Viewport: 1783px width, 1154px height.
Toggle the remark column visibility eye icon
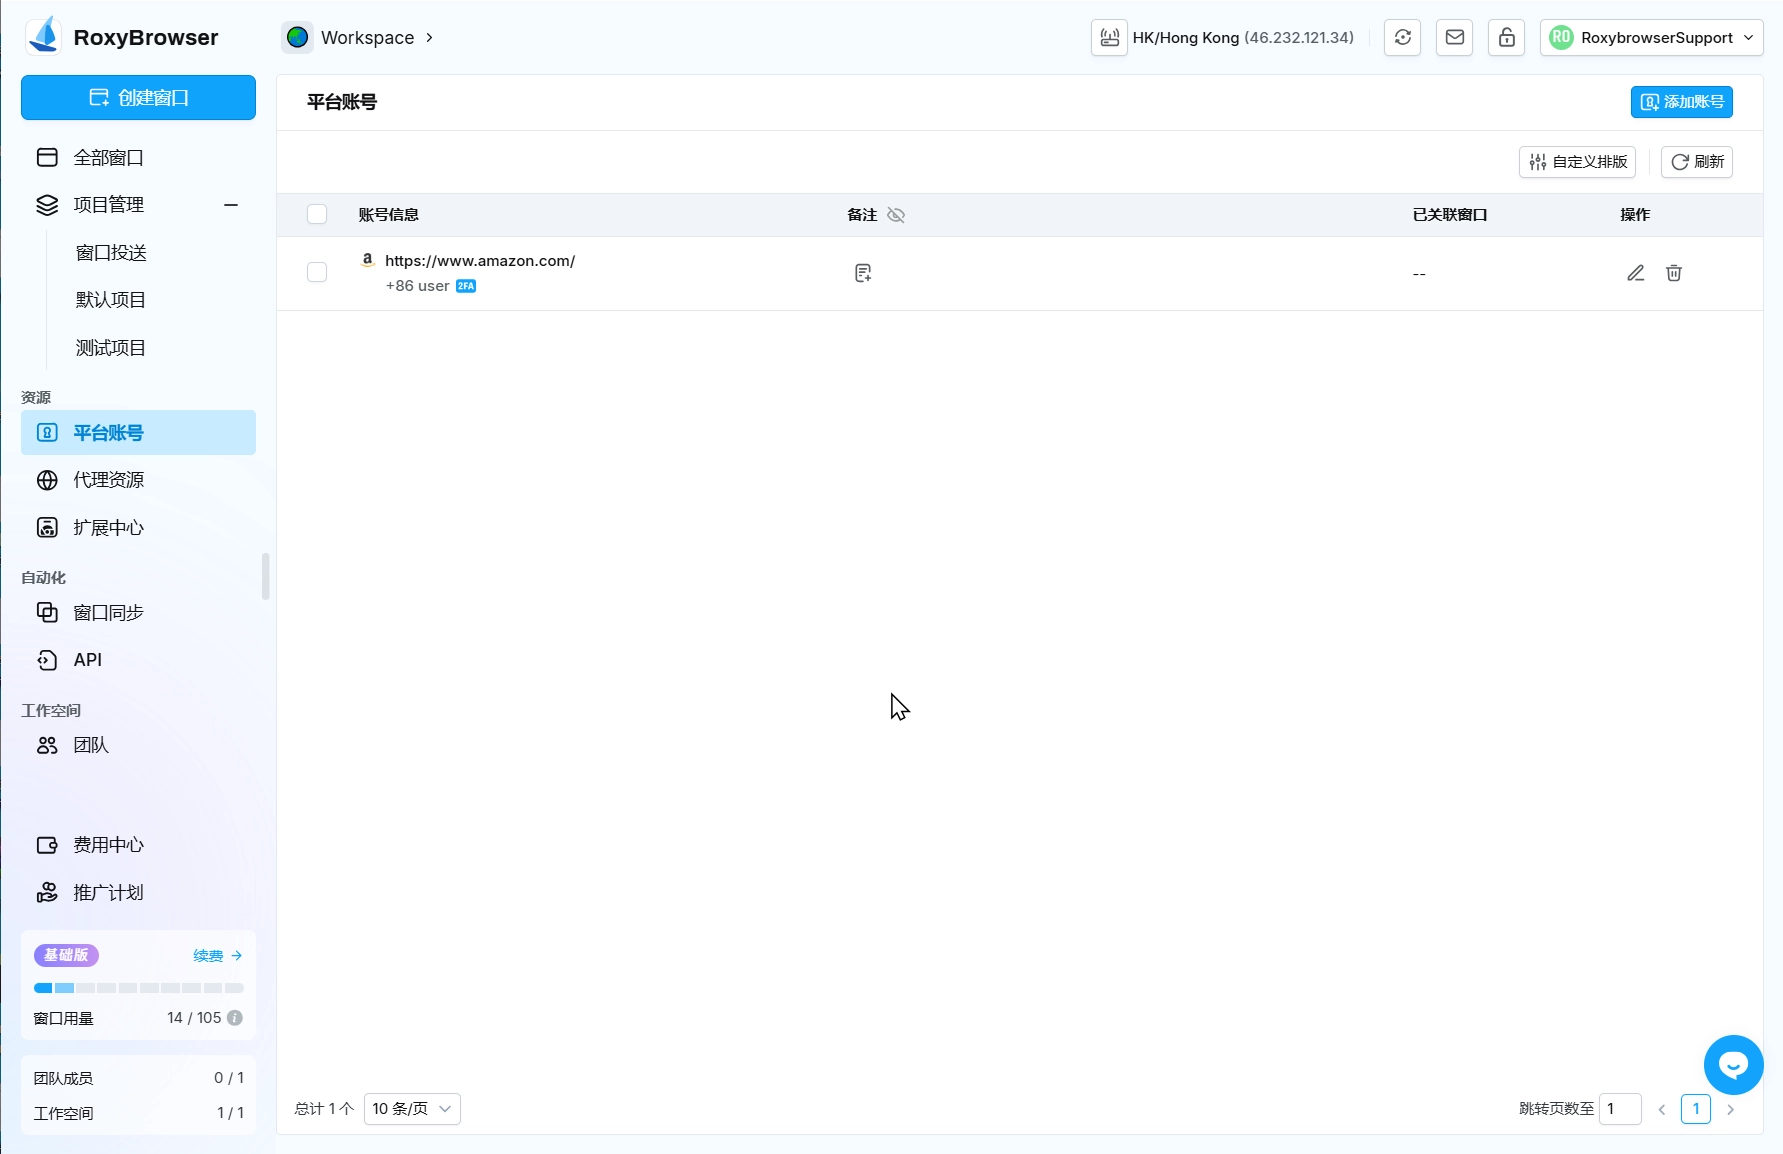896,215
